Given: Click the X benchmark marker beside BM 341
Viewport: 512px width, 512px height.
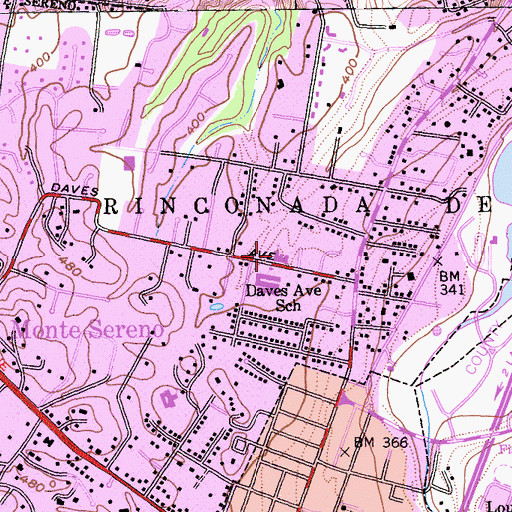Looking at the screenshot, I should pos(438,261).
